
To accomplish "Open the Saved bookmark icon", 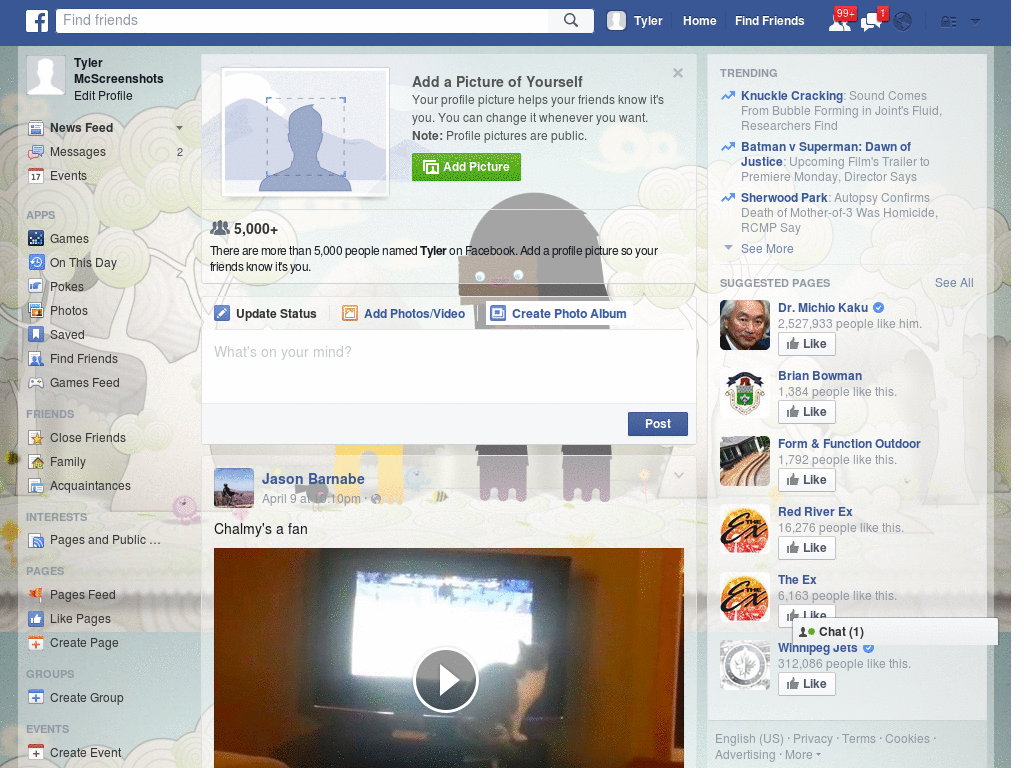I will click(x=36, y=335).
